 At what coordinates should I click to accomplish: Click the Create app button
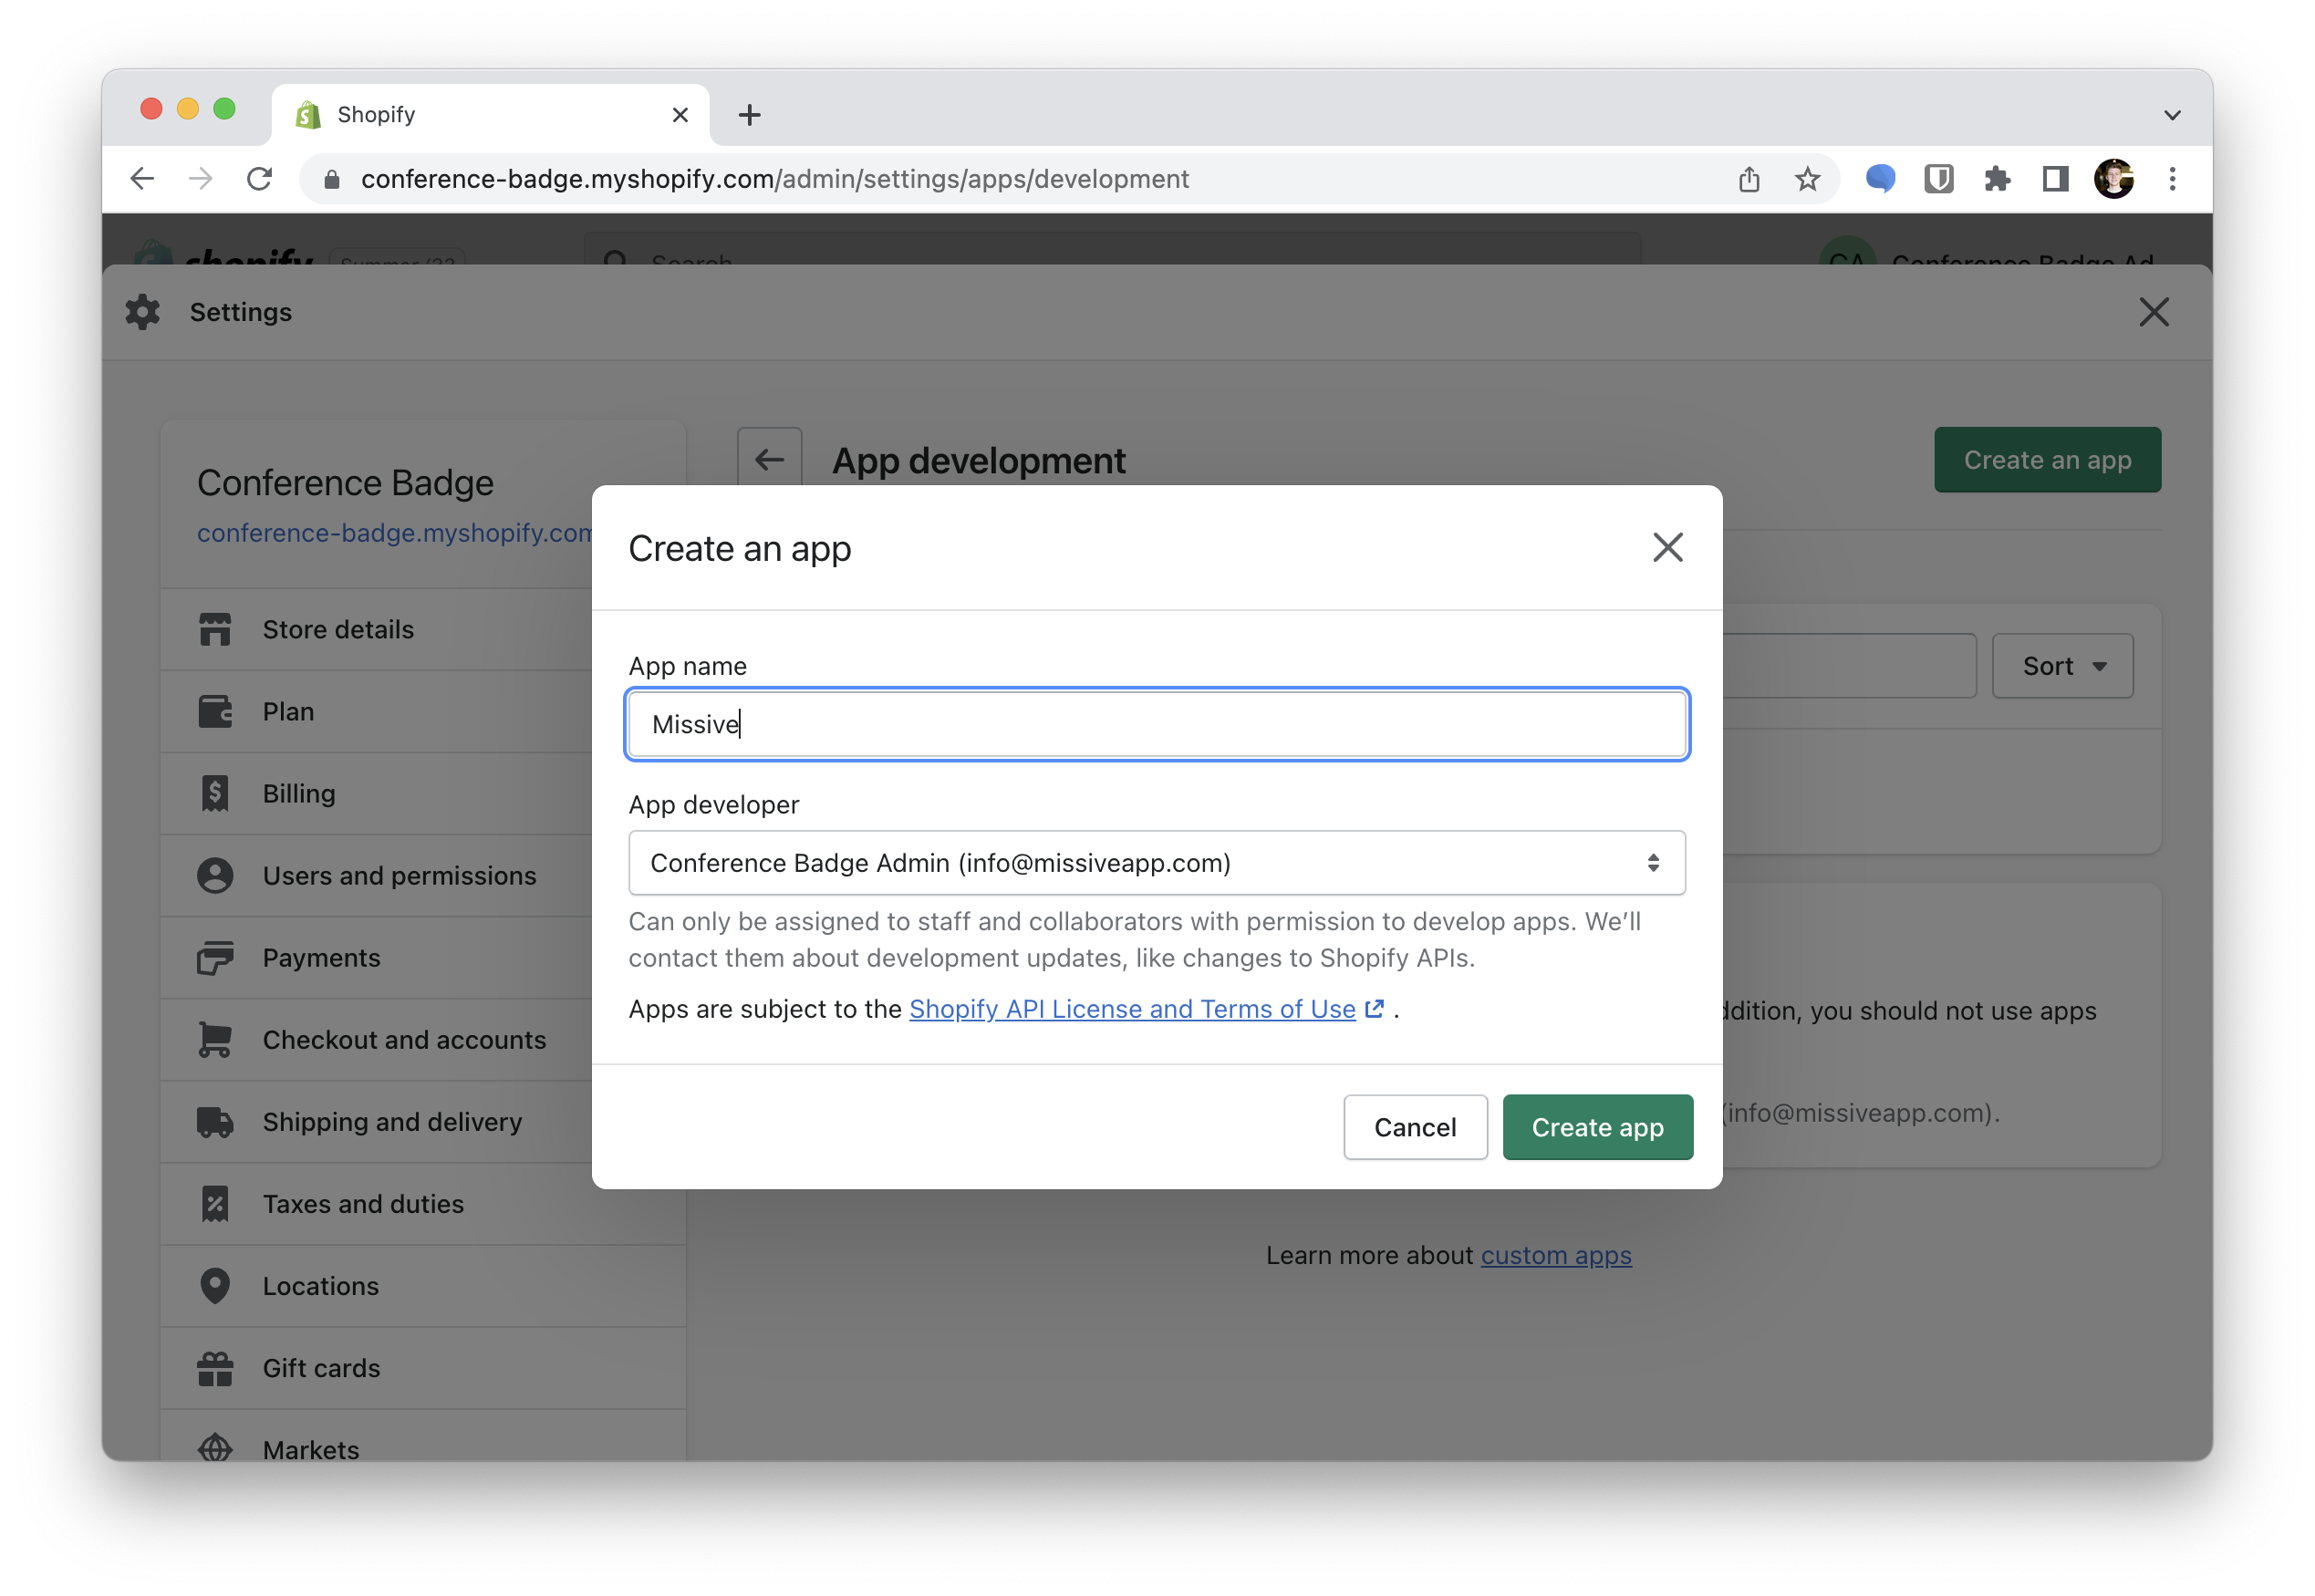tap(1597, 1127)
